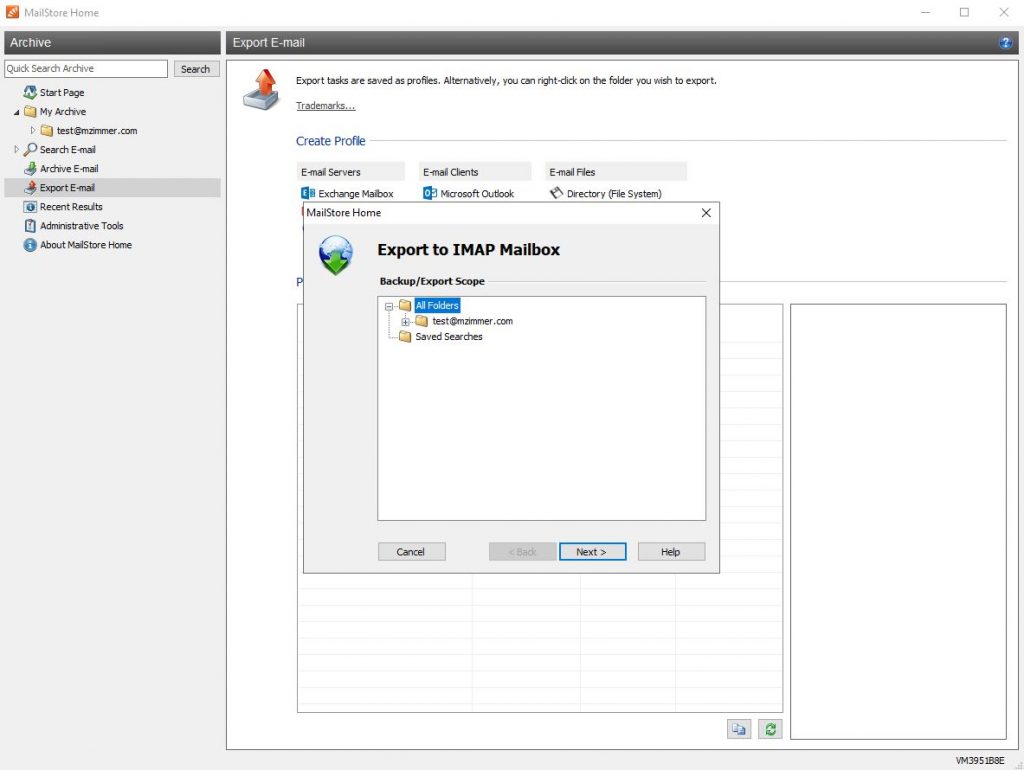Click the green refresh icon button

pos(769,729)
